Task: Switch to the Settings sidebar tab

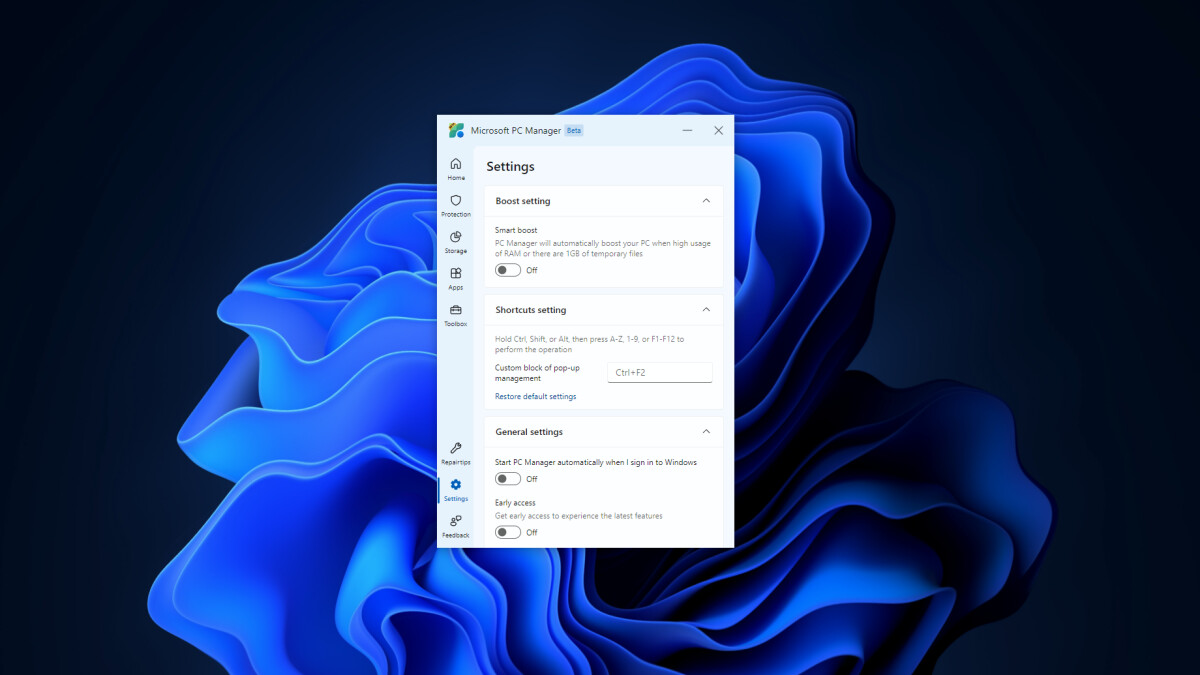Action: click(x=455, y=490)
